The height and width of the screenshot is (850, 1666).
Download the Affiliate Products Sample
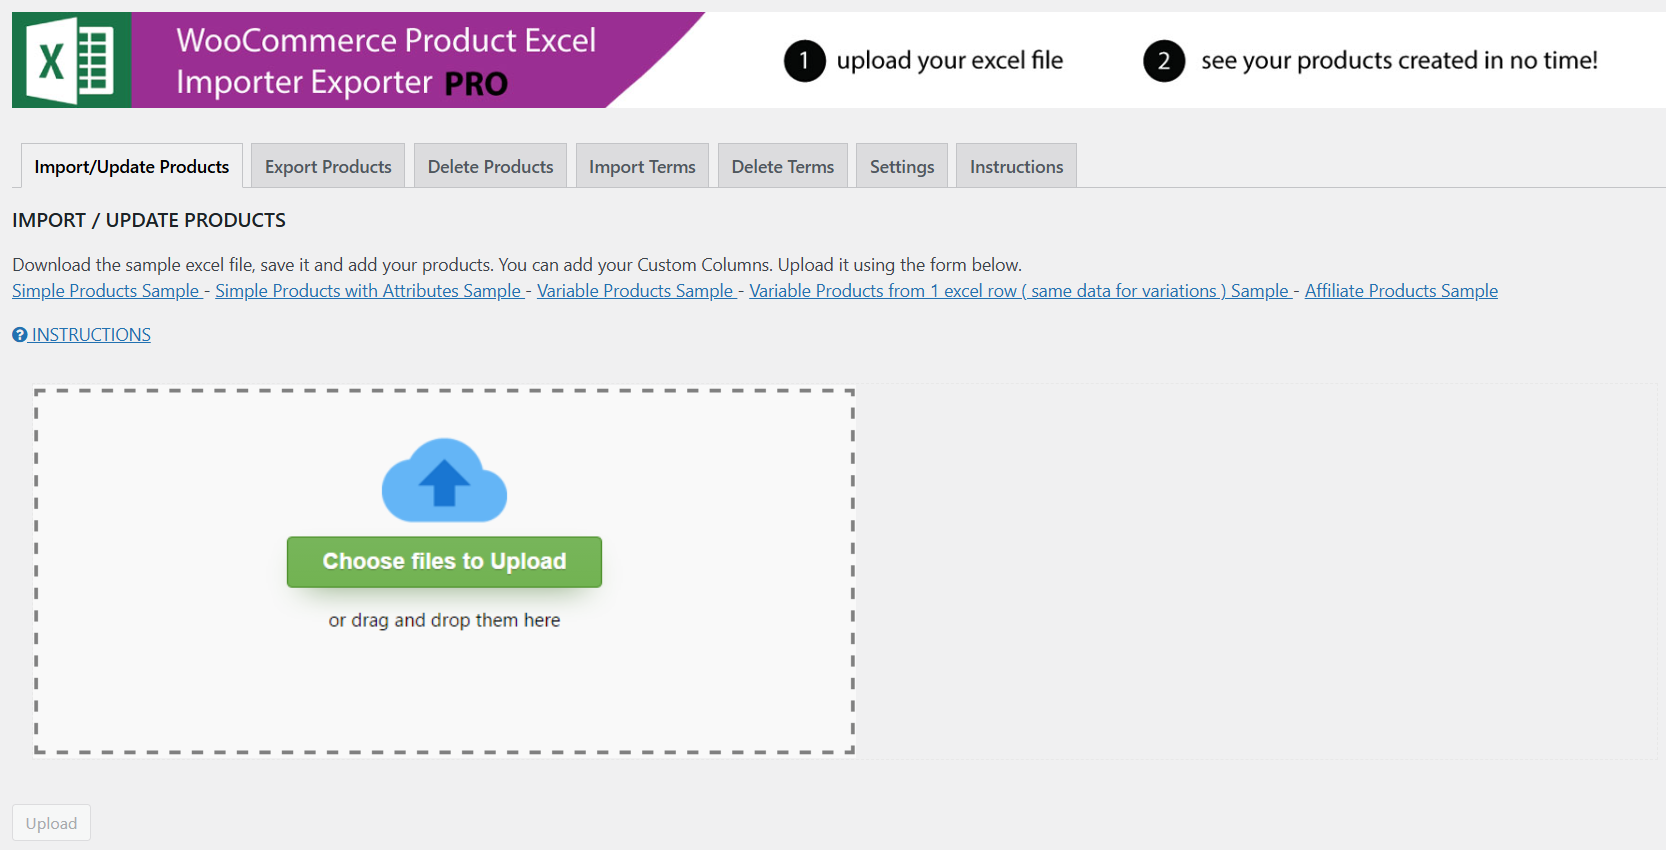1400,291
